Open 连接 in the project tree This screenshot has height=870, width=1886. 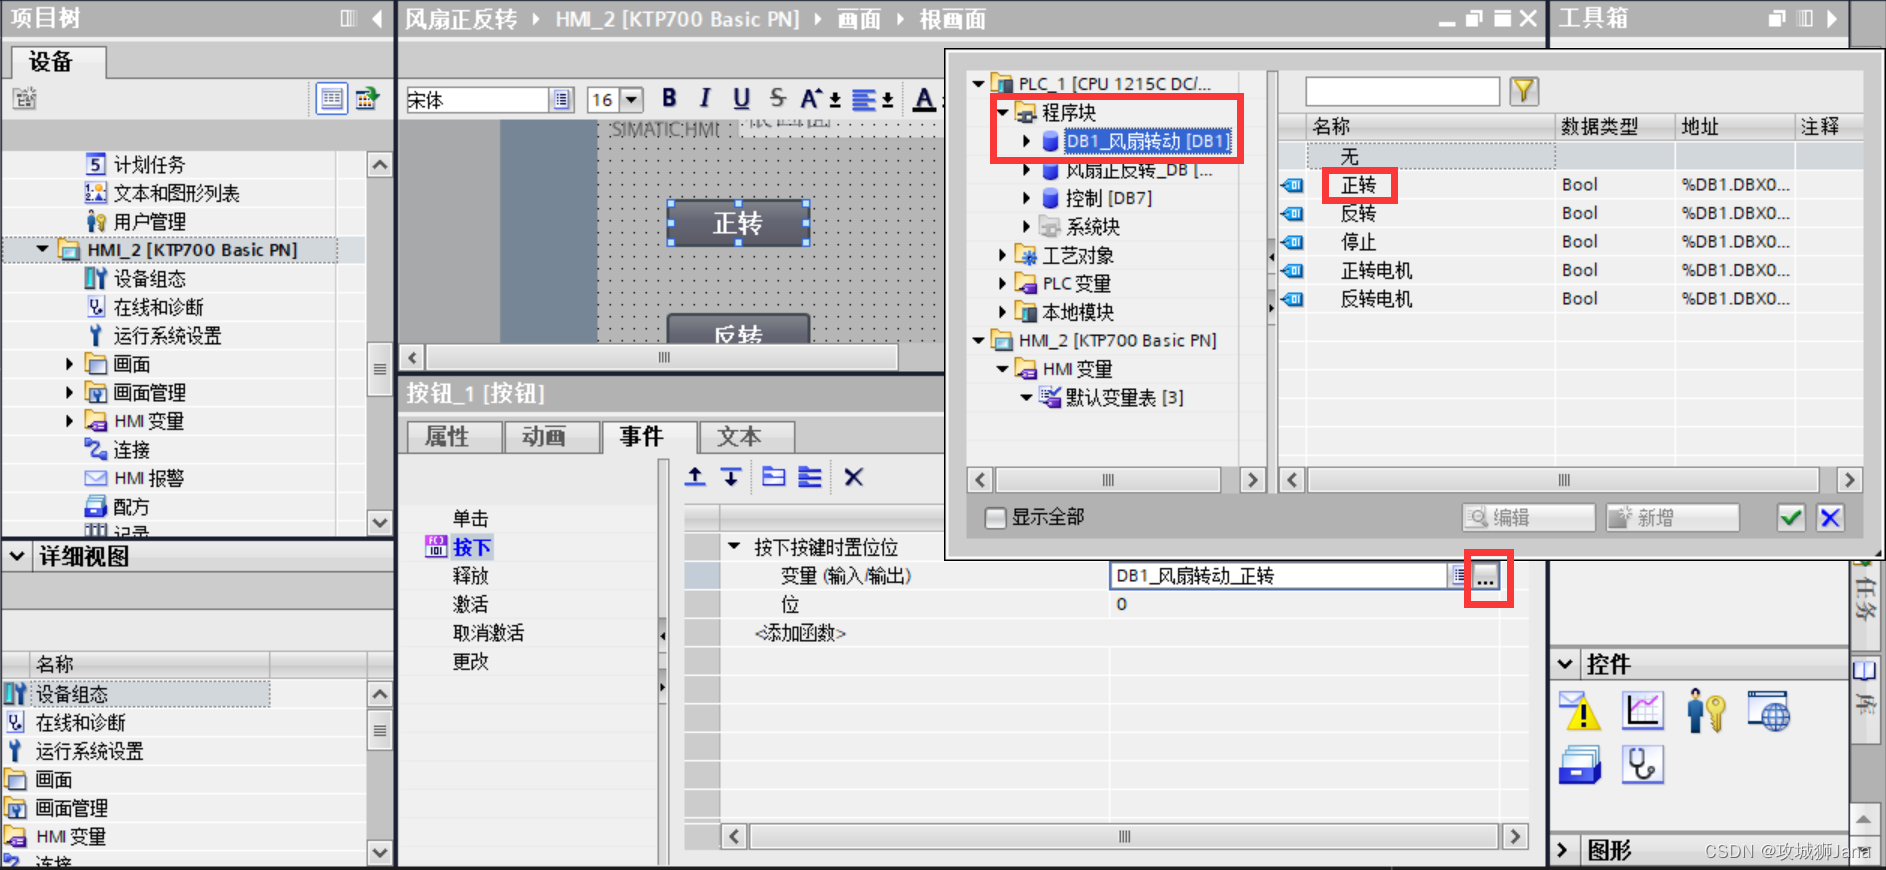(x=131, y=450)
